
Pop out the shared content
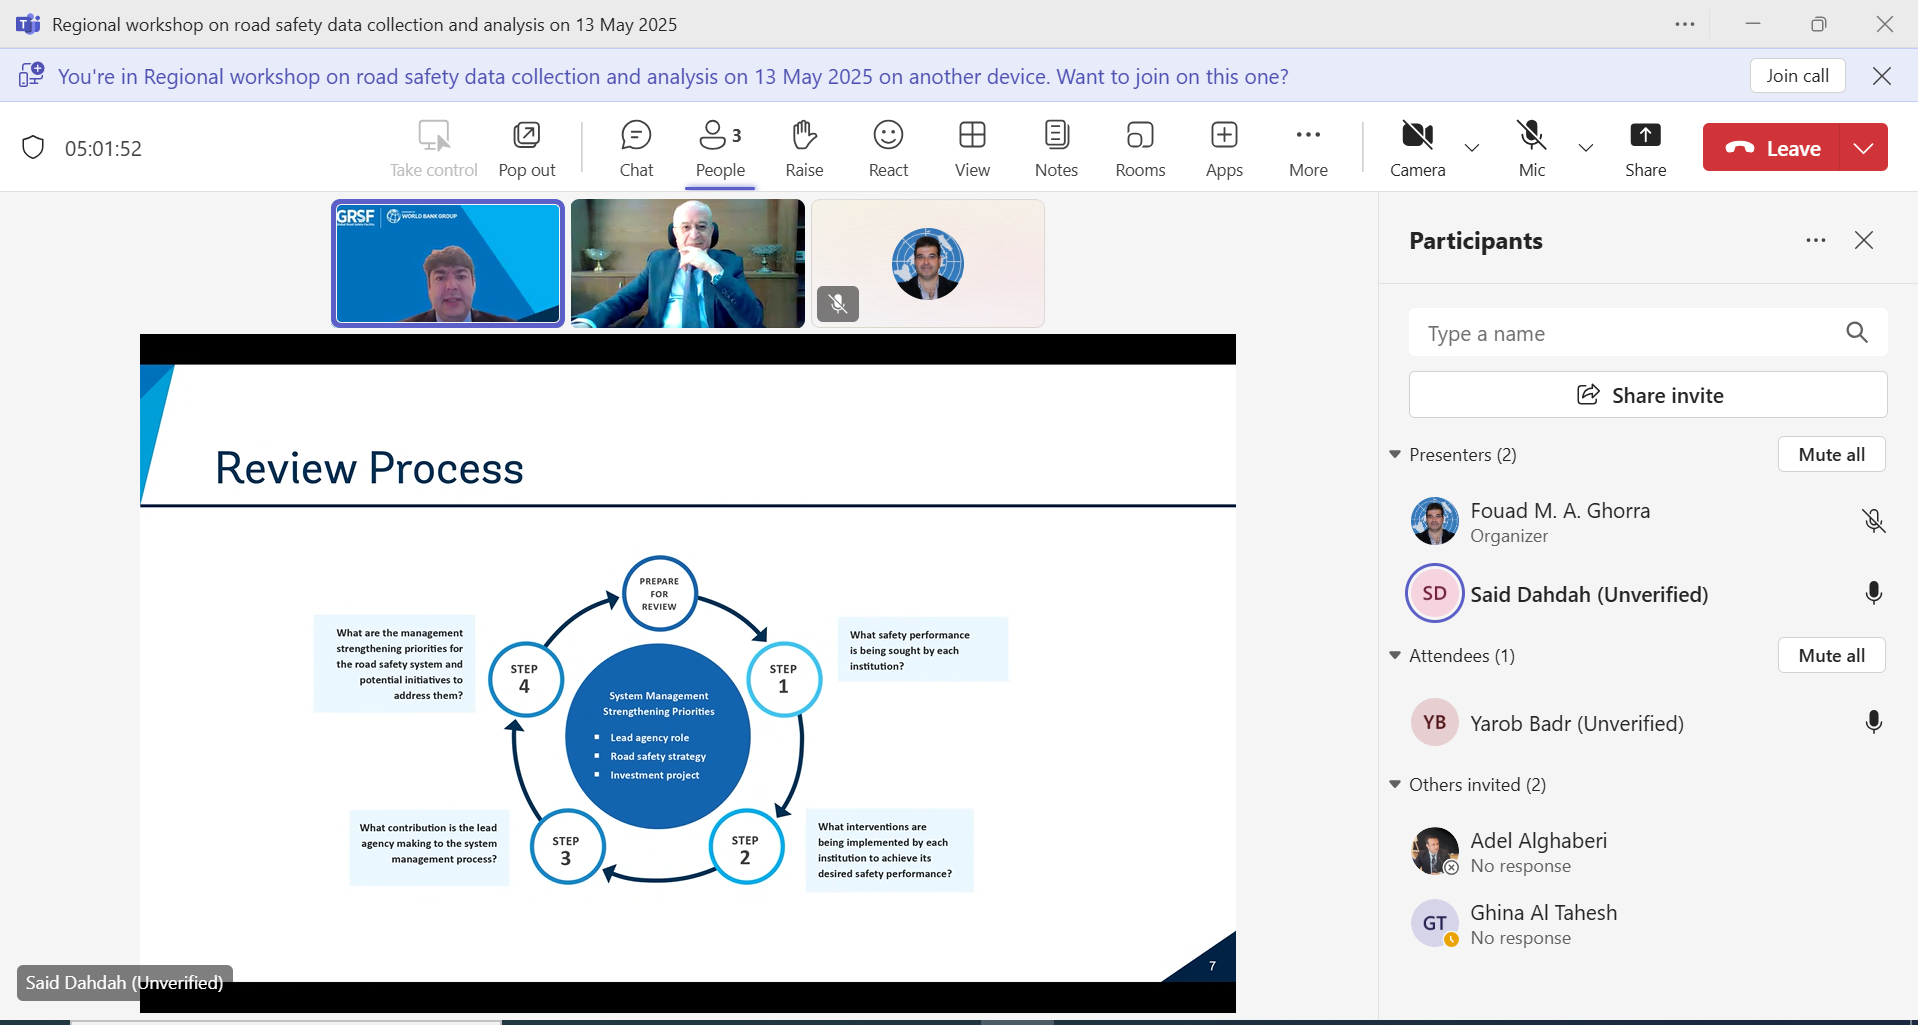[527, 148]
